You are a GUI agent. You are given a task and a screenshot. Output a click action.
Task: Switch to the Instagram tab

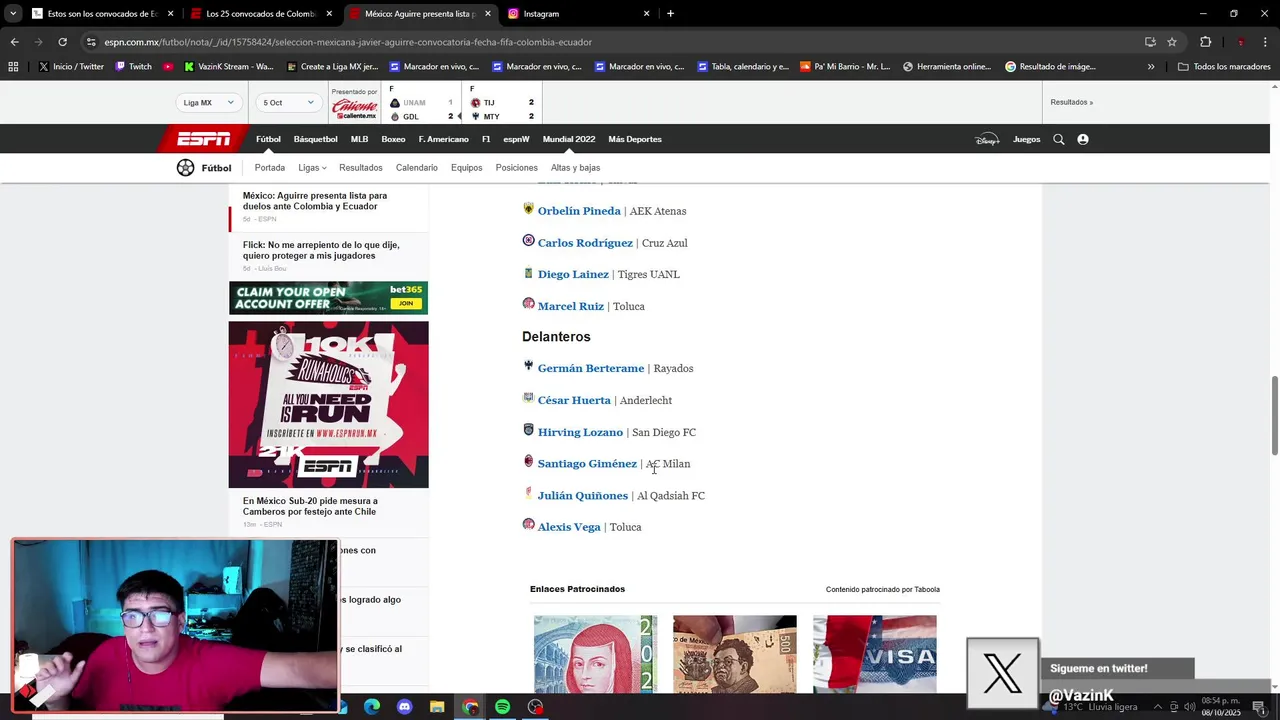point(579,14)
